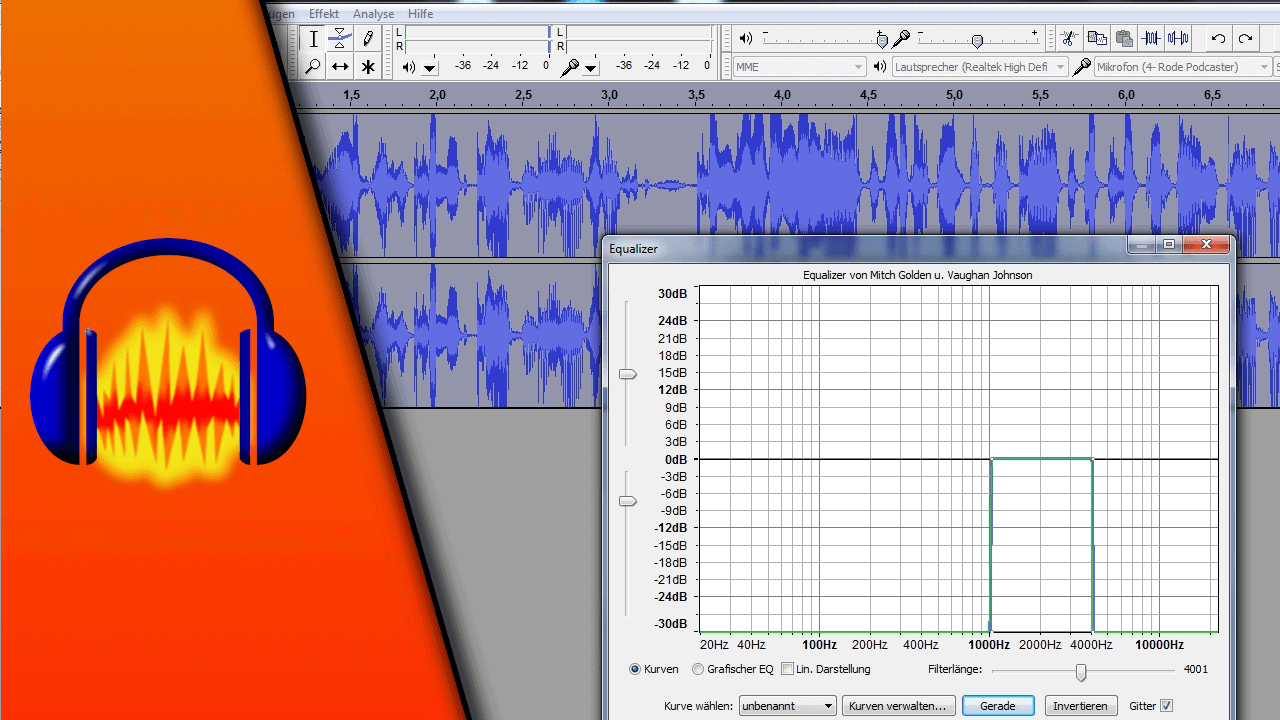Image resolution: width=1280 pixels, height=720 pixels.
Task: Click the 3,0 mark on timeline ruler
Action: 610,94
